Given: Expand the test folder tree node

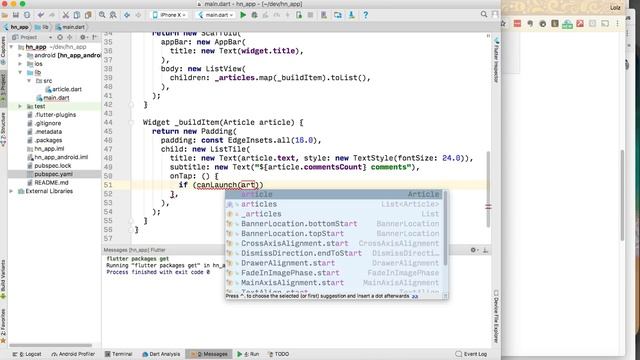Looking at the screenshot, I should coord(20,106).
